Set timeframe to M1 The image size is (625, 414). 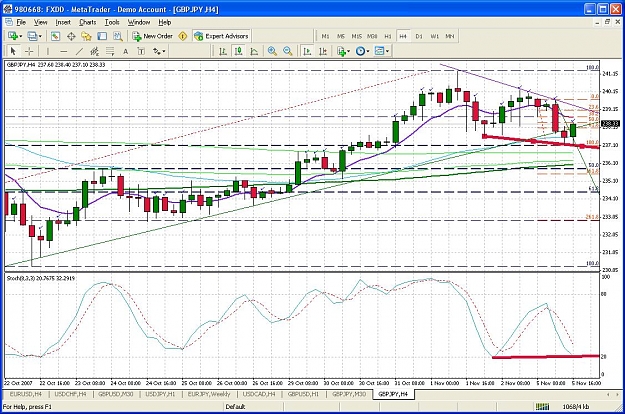pyautogui.click(x=325, y=36)
